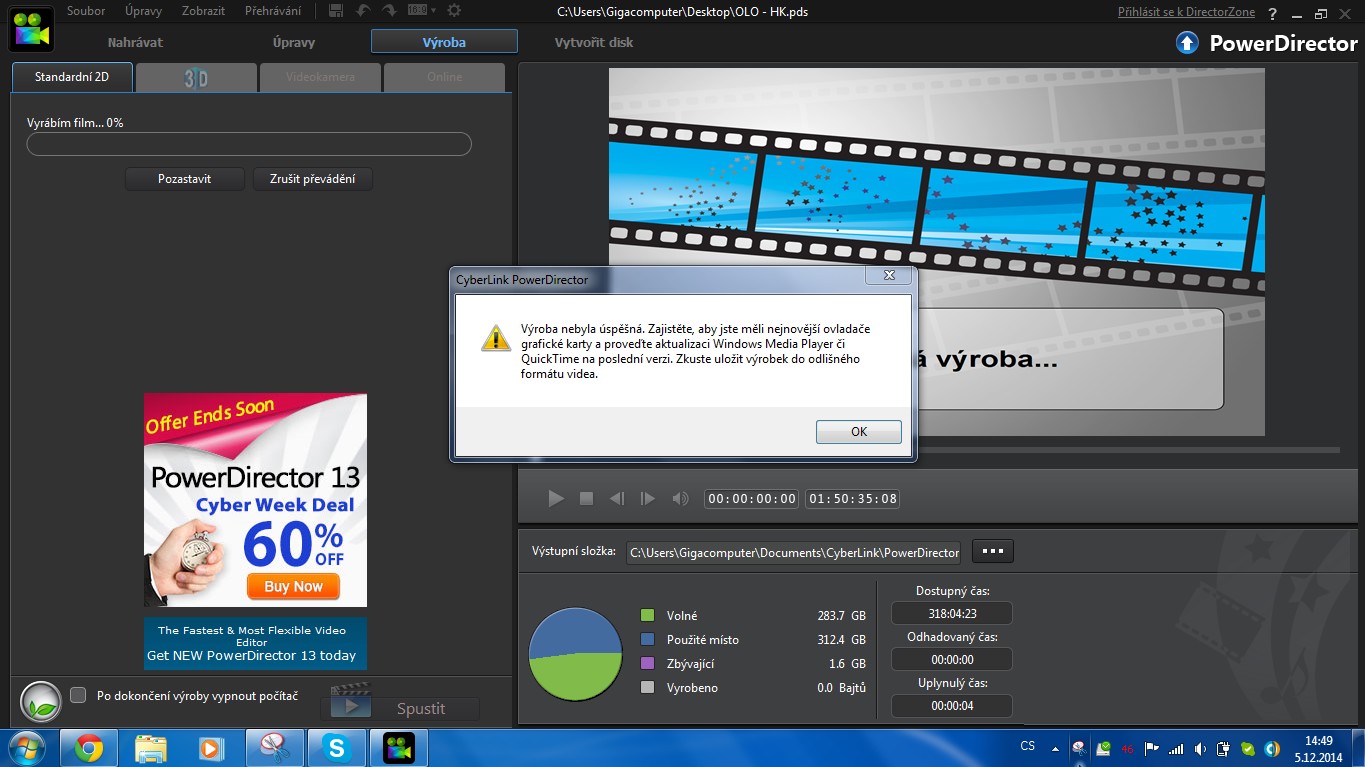Screen dimensions: 1365x767
Task: Open the Přehrávání menu
Action: 272,11
